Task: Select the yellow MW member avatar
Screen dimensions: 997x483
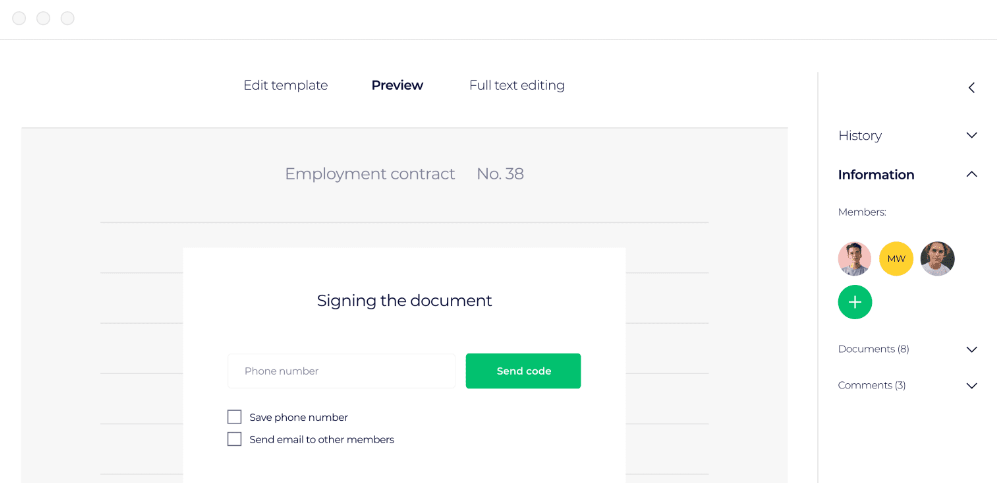Action: tap(896, 259)
